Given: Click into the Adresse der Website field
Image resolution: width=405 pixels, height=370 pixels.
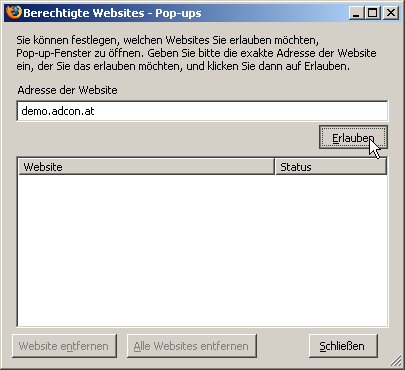Looking at the screenshot, I should point(202,111).
